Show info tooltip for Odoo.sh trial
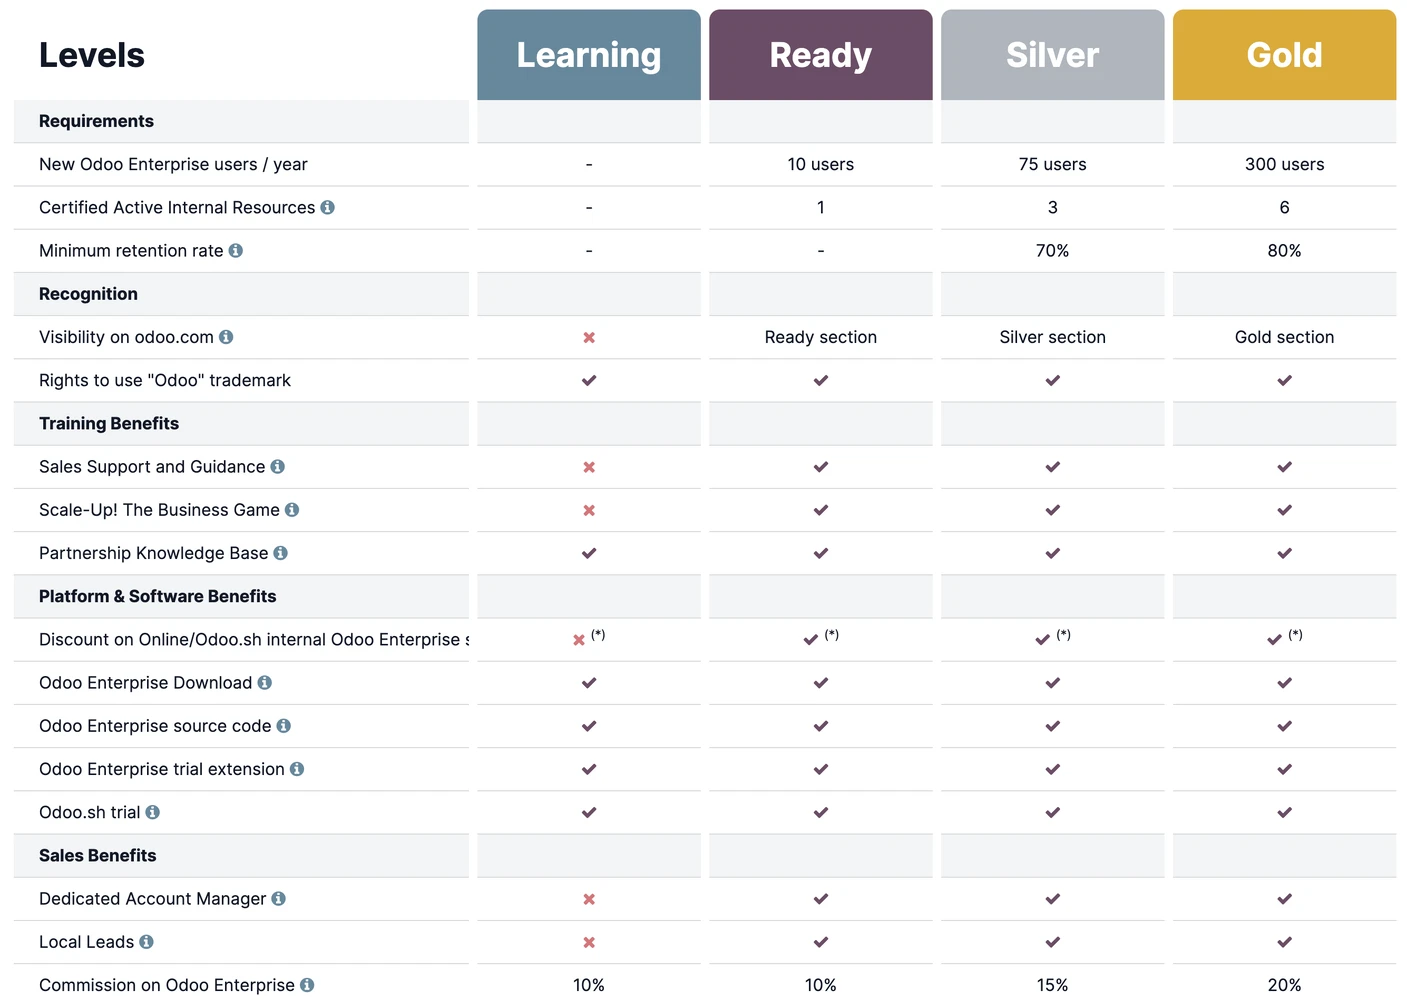 tap(153, 812)
